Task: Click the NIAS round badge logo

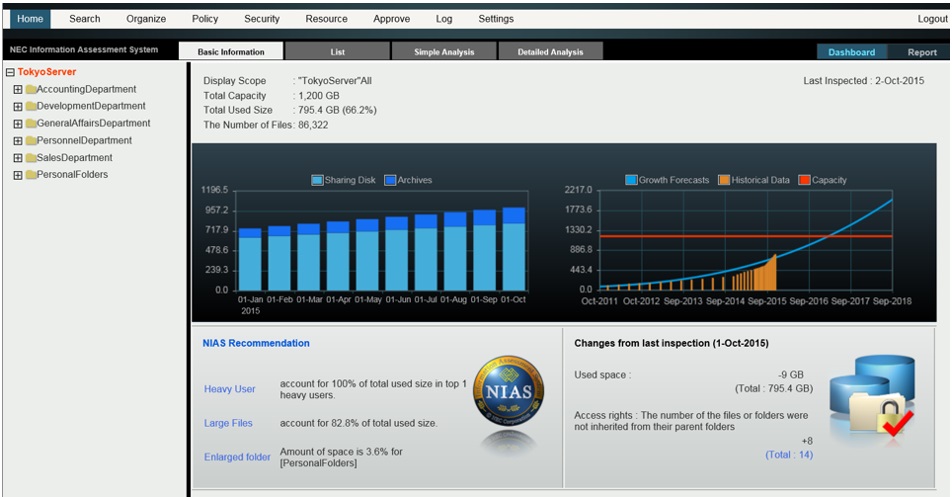Action: (508, 391)
